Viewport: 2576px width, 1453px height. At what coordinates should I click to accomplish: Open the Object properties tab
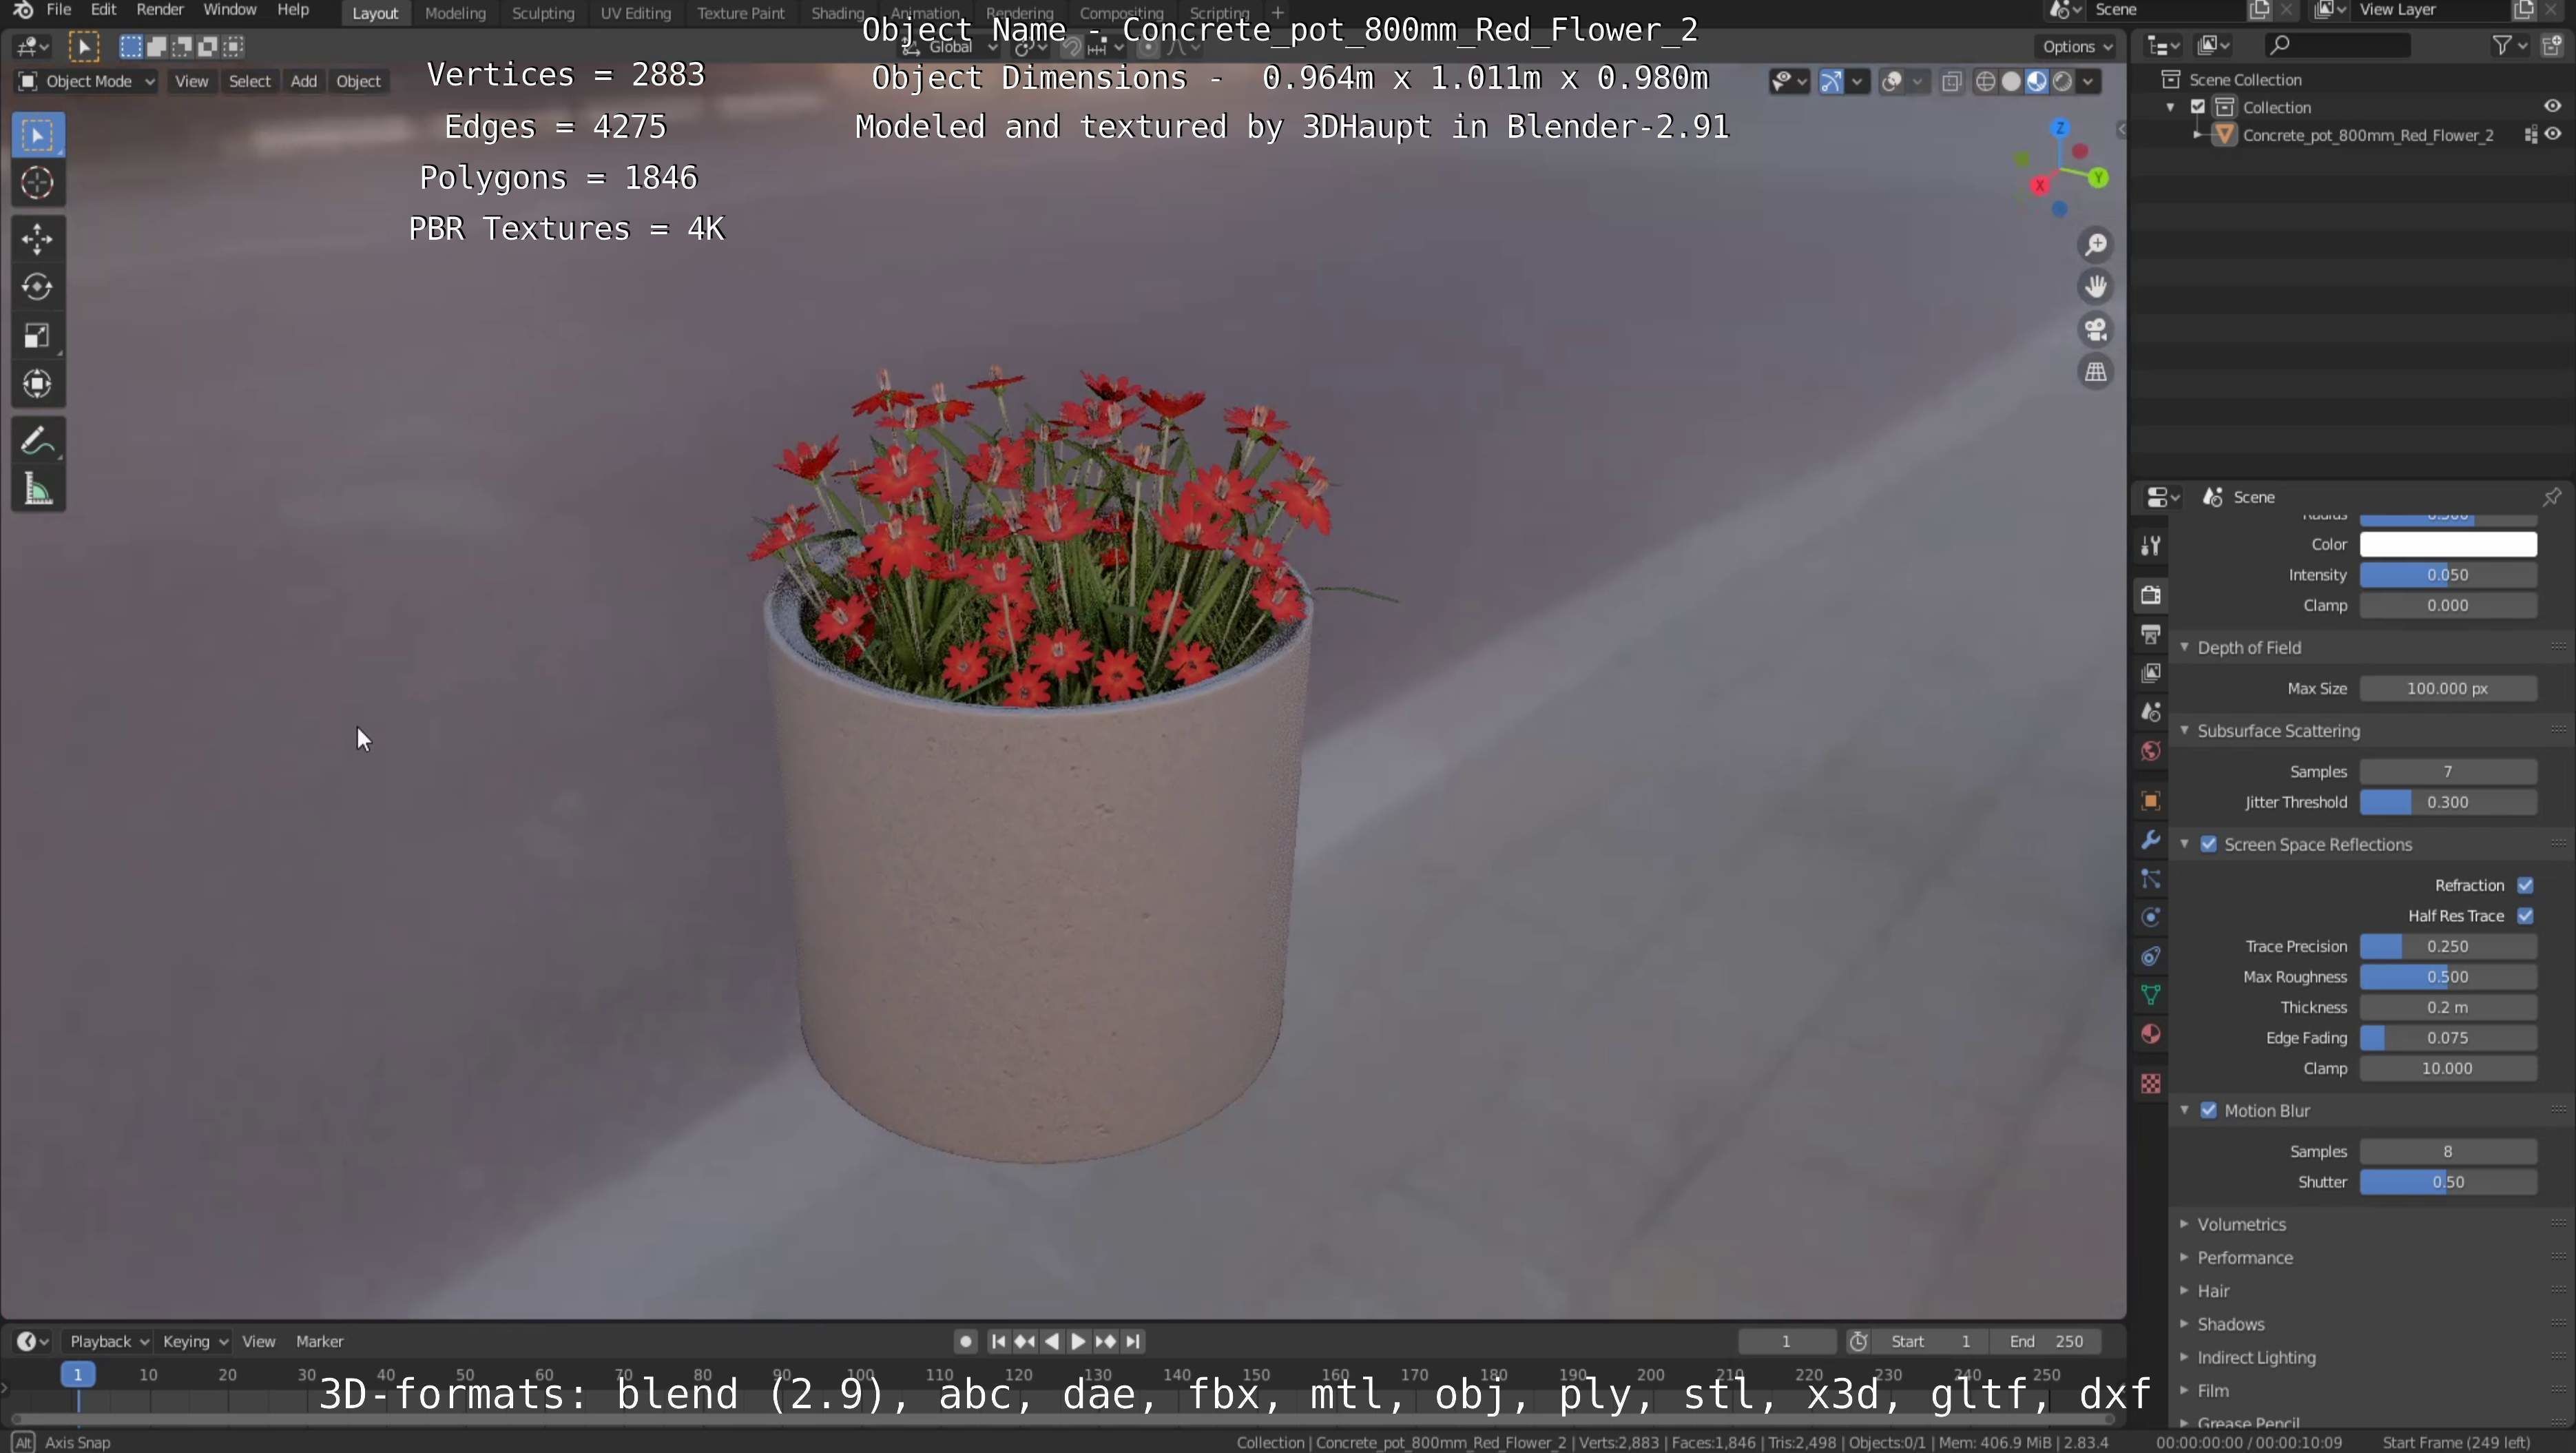click(2150, 801)
